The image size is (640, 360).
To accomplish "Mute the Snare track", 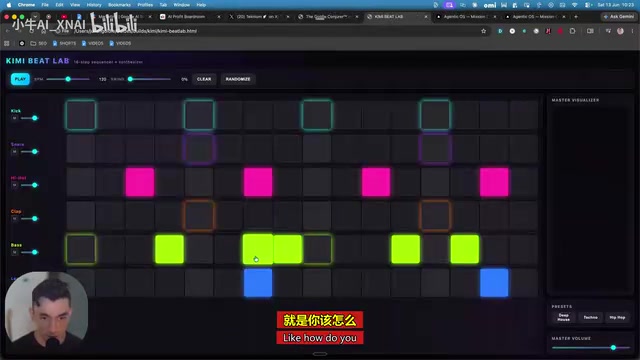I will click(x=15, y=151).
